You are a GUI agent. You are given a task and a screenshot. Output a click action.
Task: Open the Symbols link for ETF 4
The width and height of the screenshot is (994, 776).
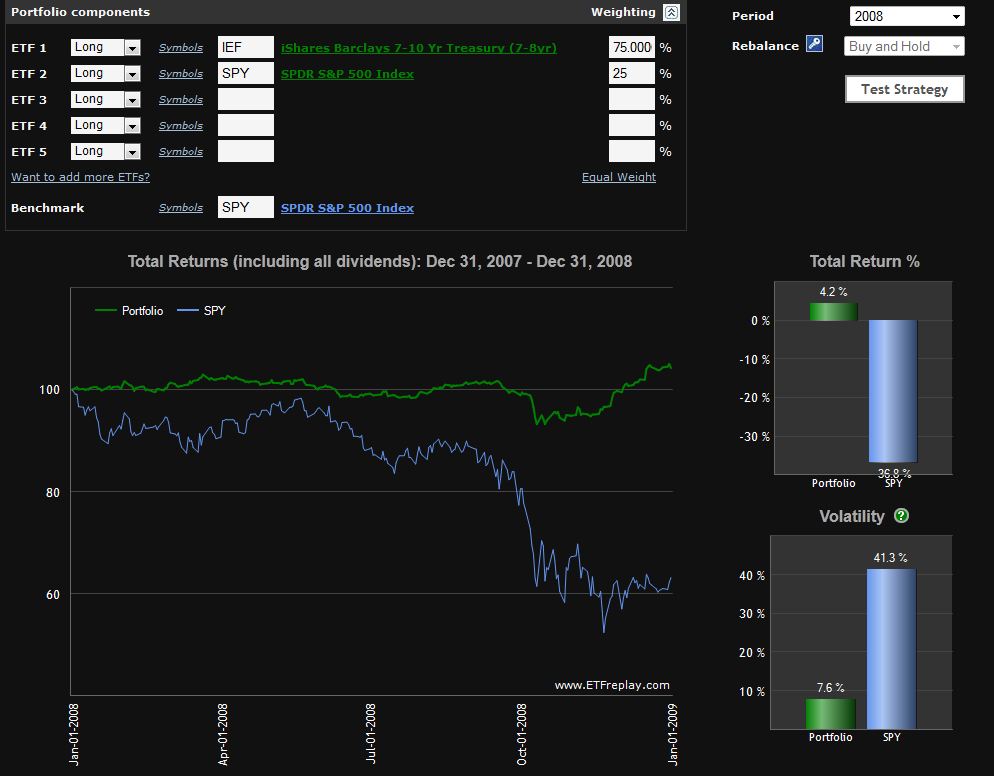(x=181, y=126)
